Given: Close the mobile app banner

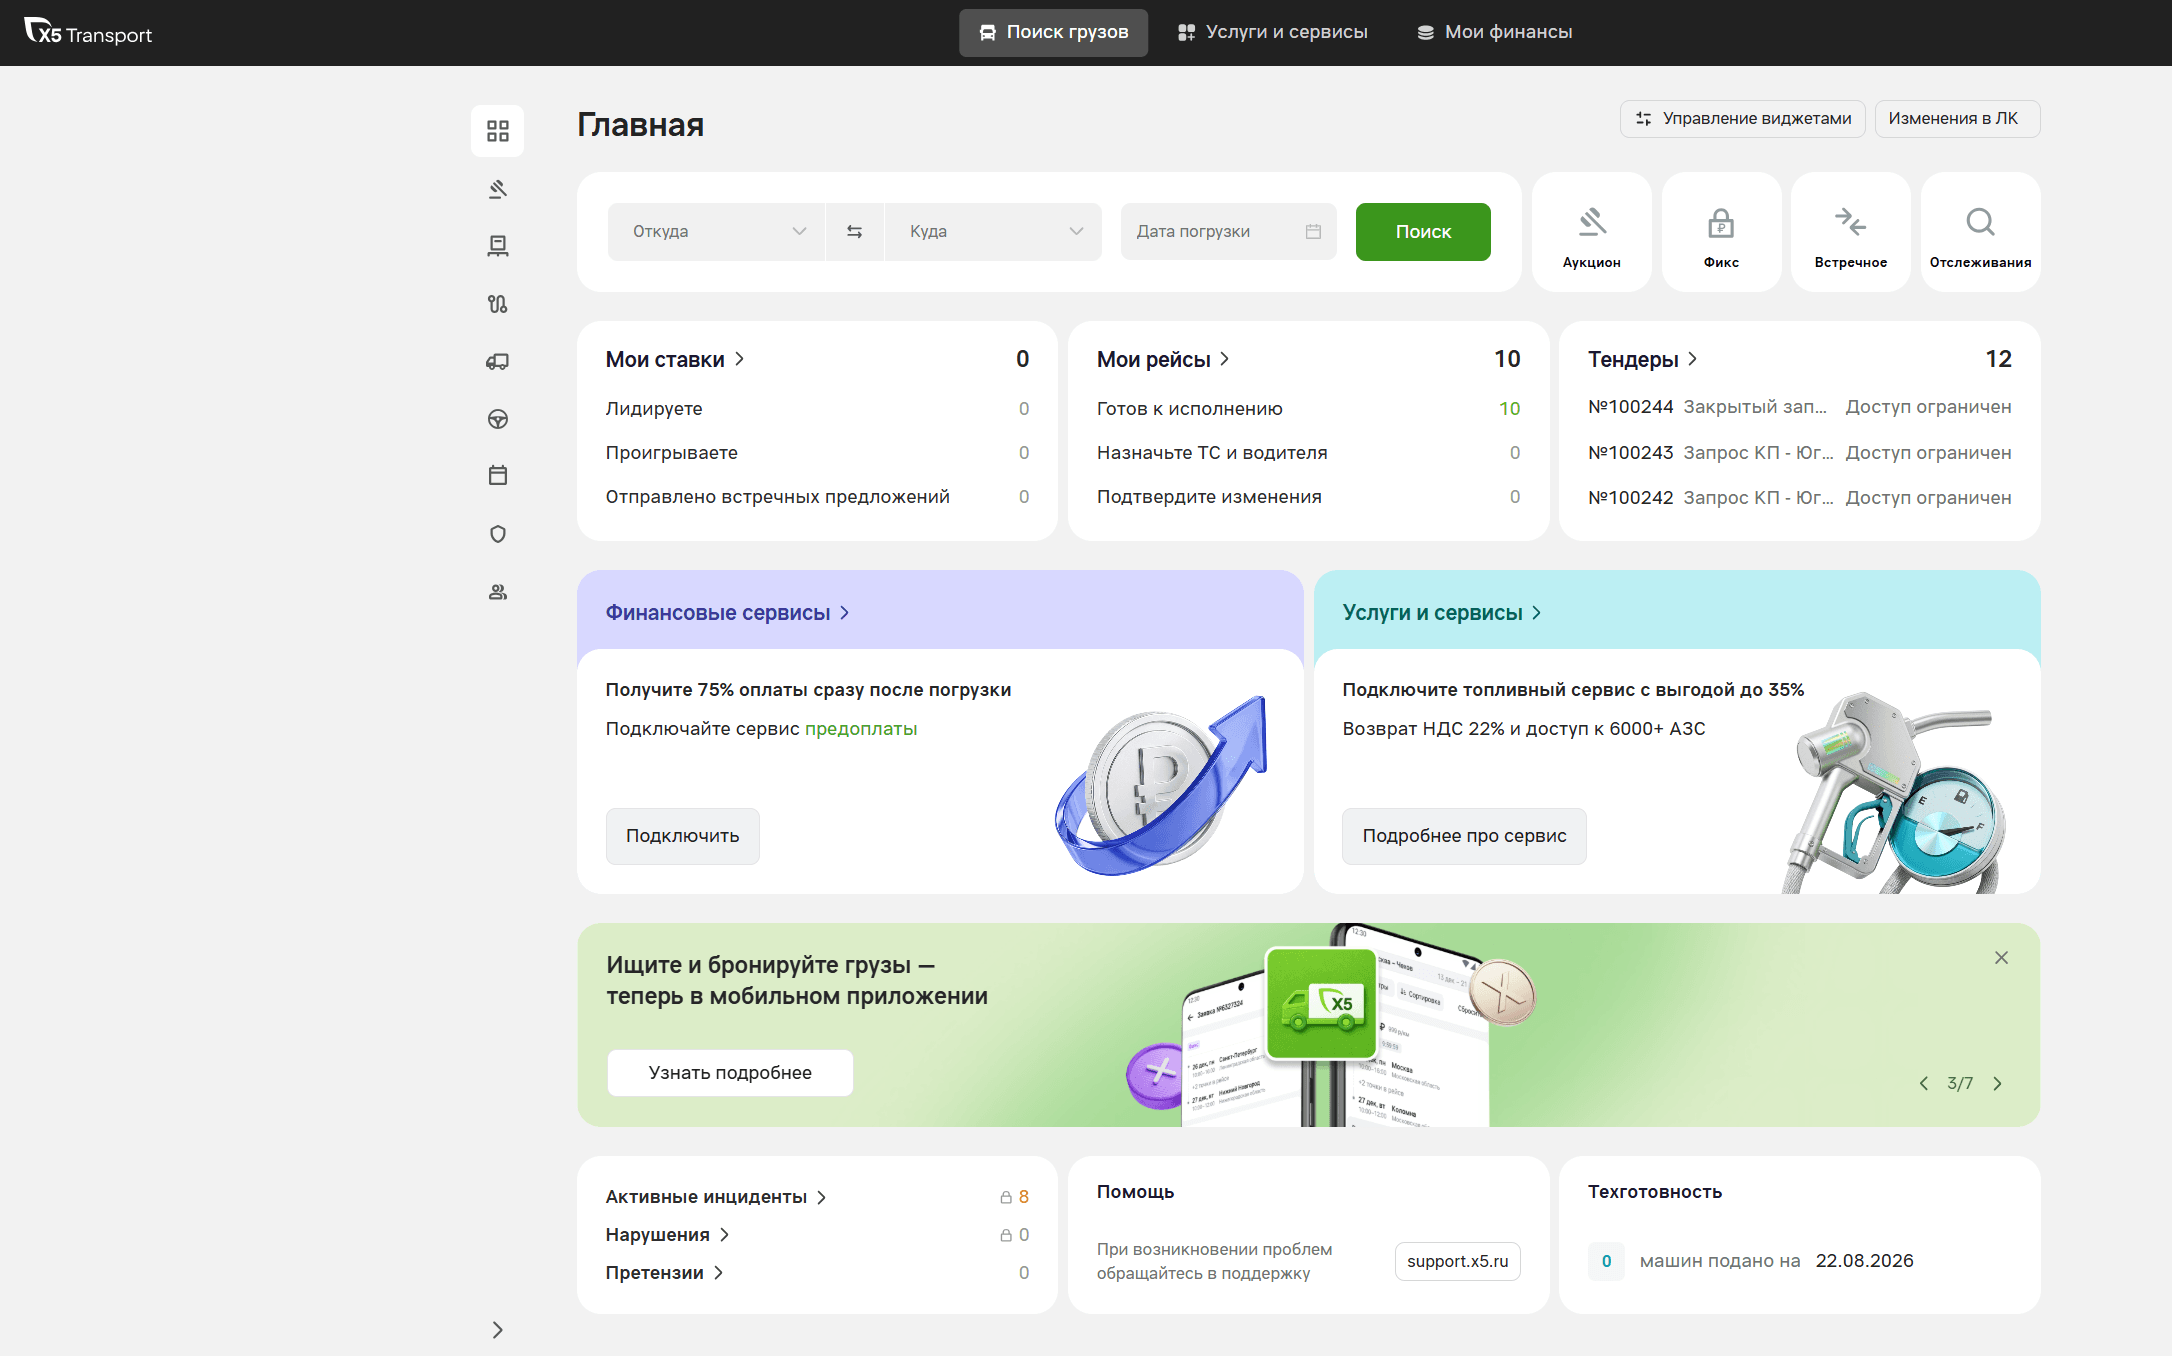Looking at the screenshot, I should pos(2001,958).
